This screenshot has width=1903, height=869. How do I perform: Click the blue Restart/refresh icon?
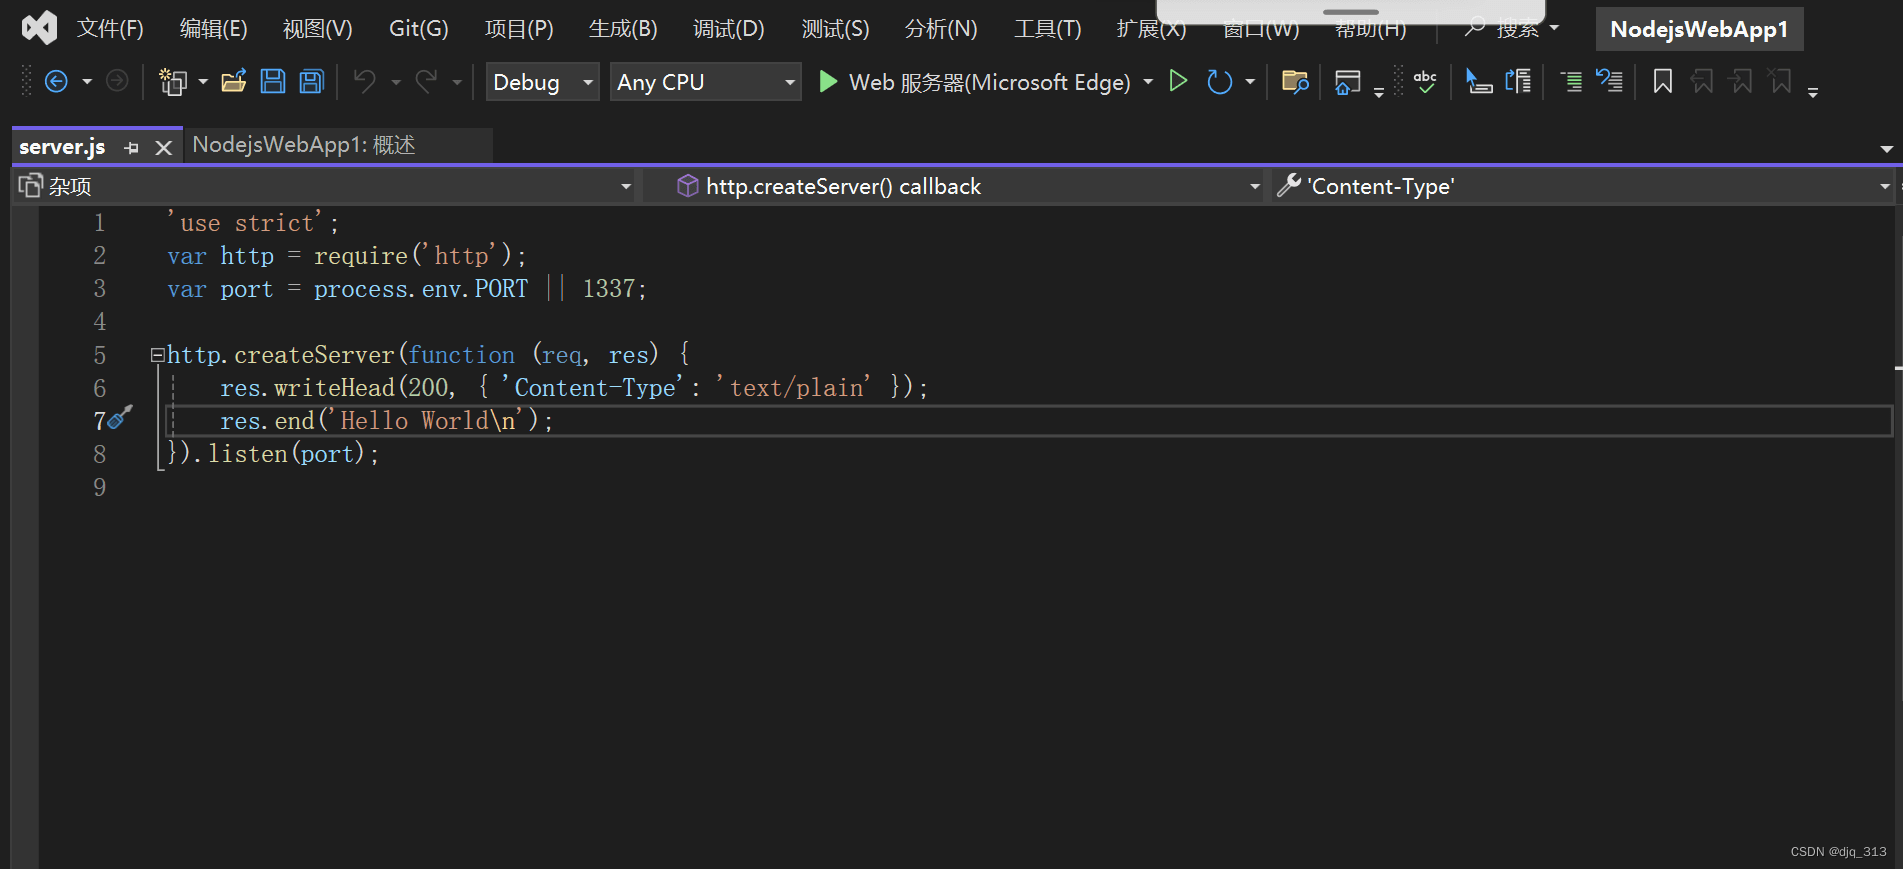tap(1219, 82)
